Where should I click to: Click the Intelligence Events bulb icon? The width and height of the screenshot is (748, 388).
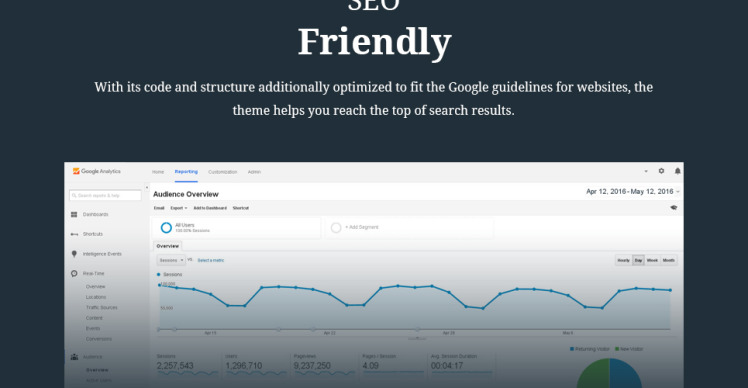(x=74, y=254)
